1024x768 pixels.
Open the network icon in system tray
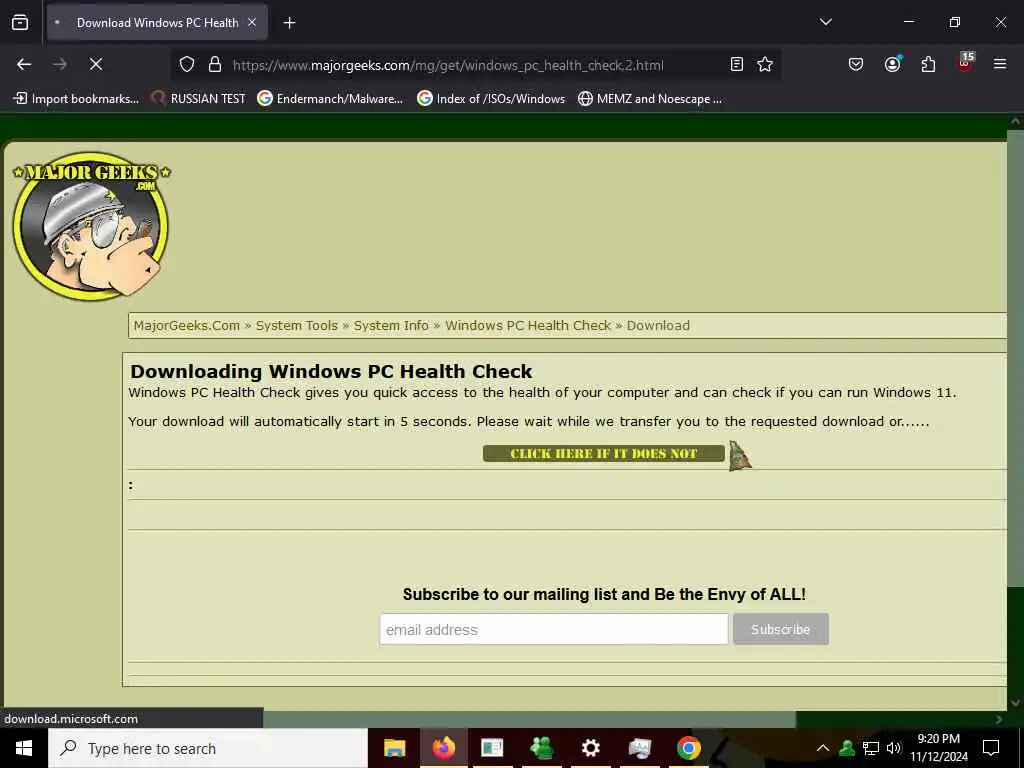pyautogui.click(x=871, y=748)
